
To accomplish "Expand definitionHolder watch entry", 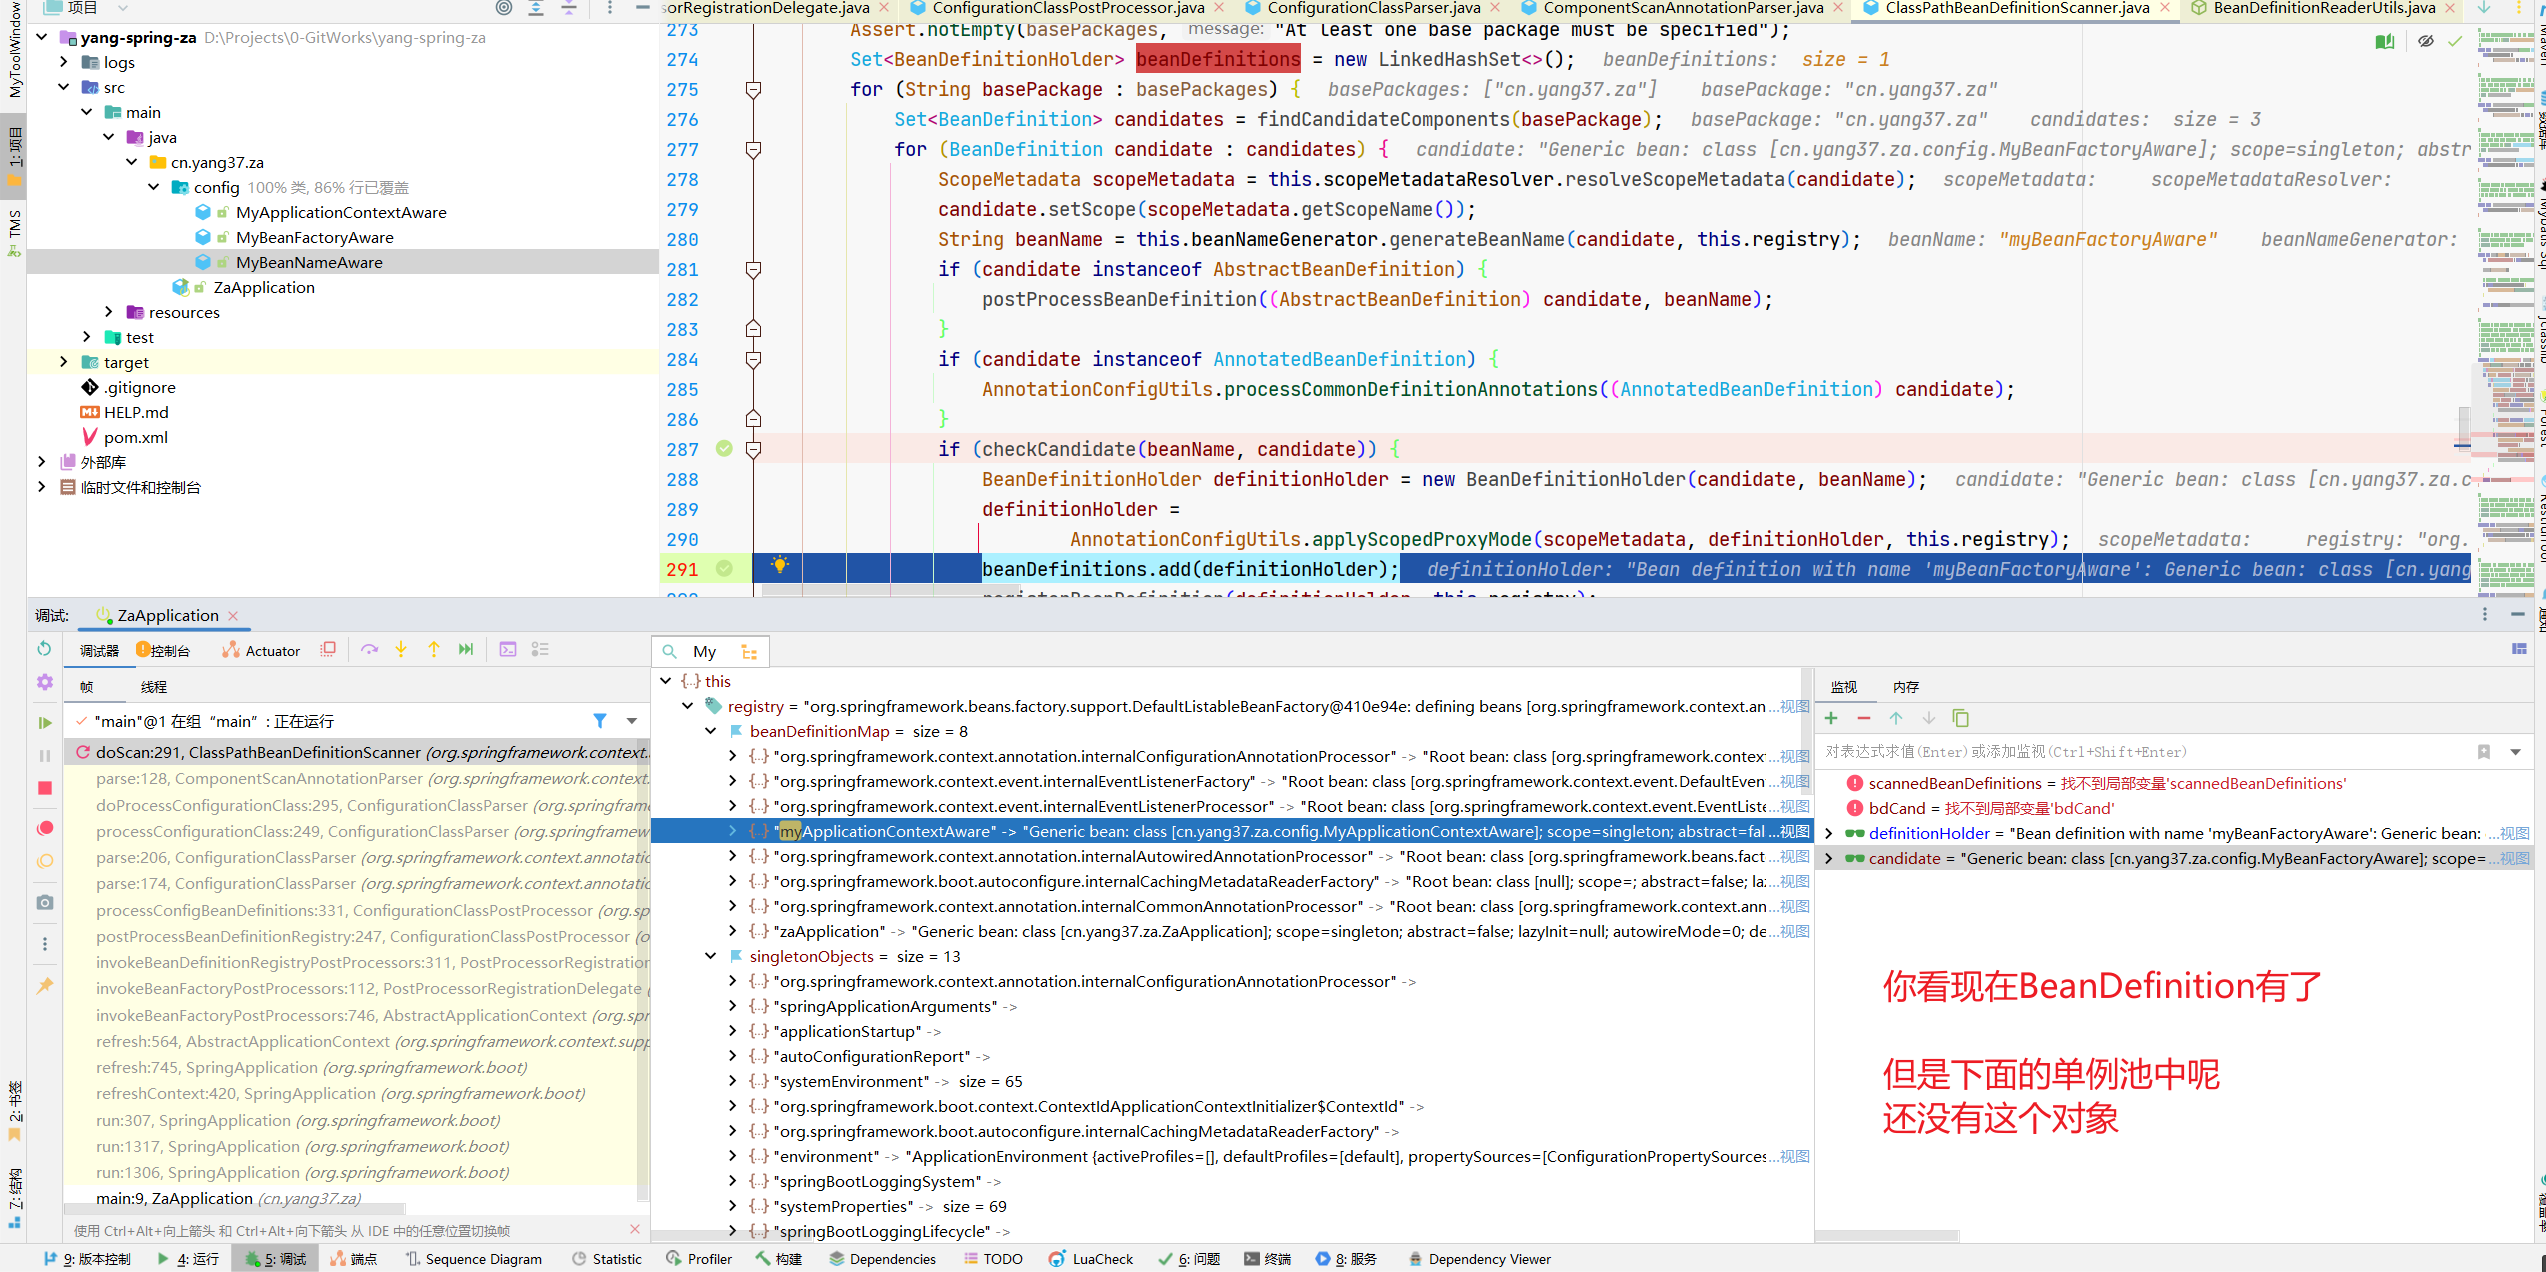I will [x=1829, y=833].
